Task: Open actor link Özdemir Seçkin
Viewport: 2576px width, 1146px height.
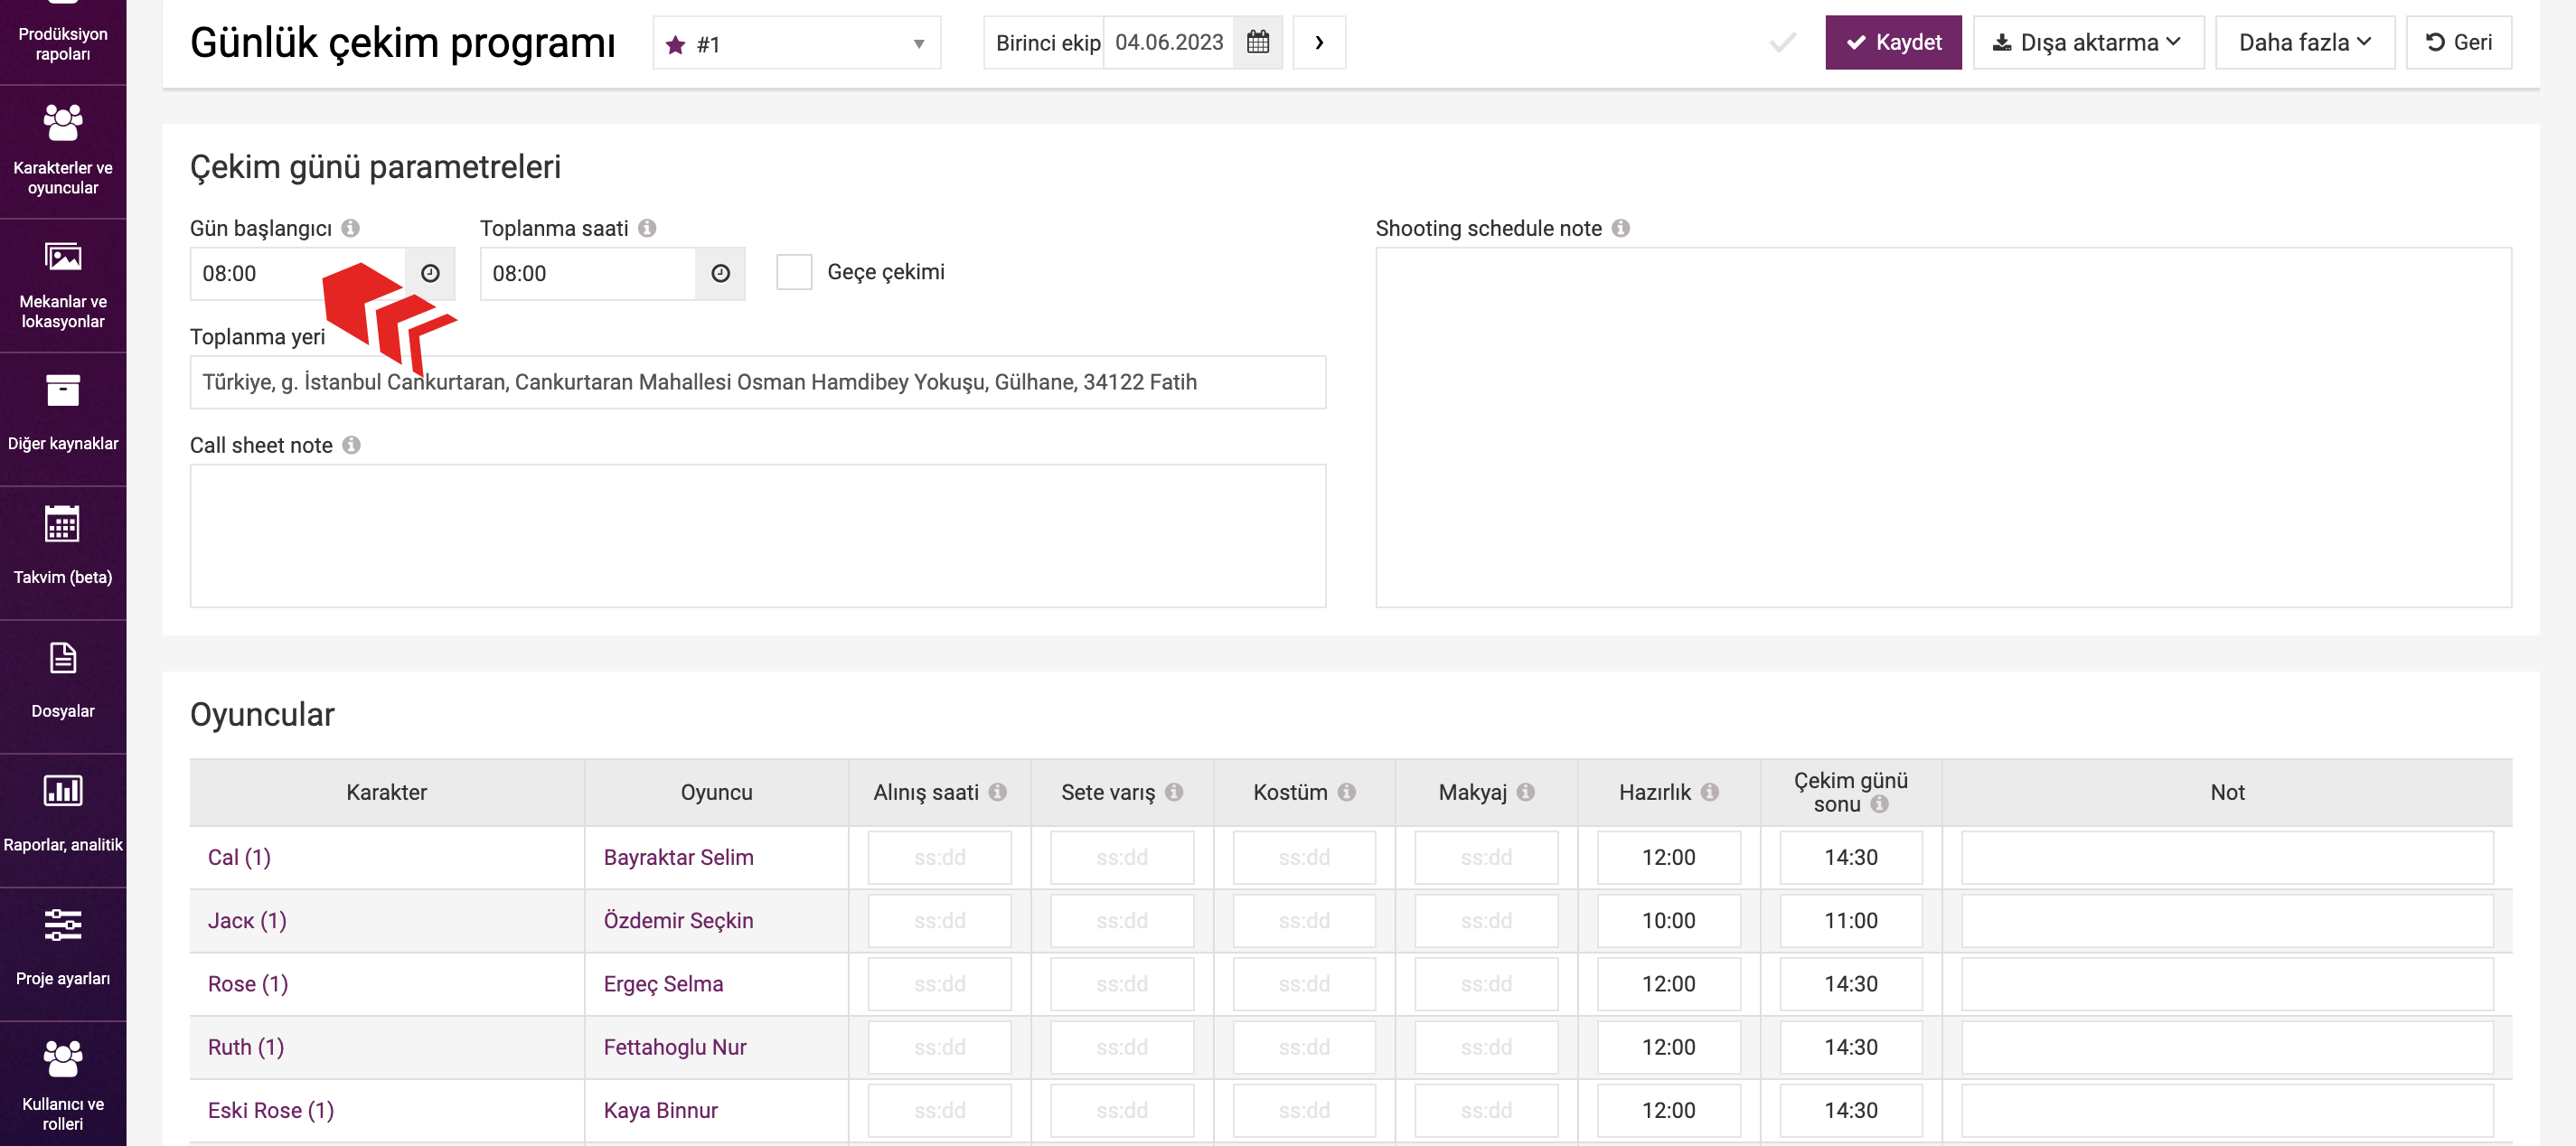Action: (x=678, y=920)
